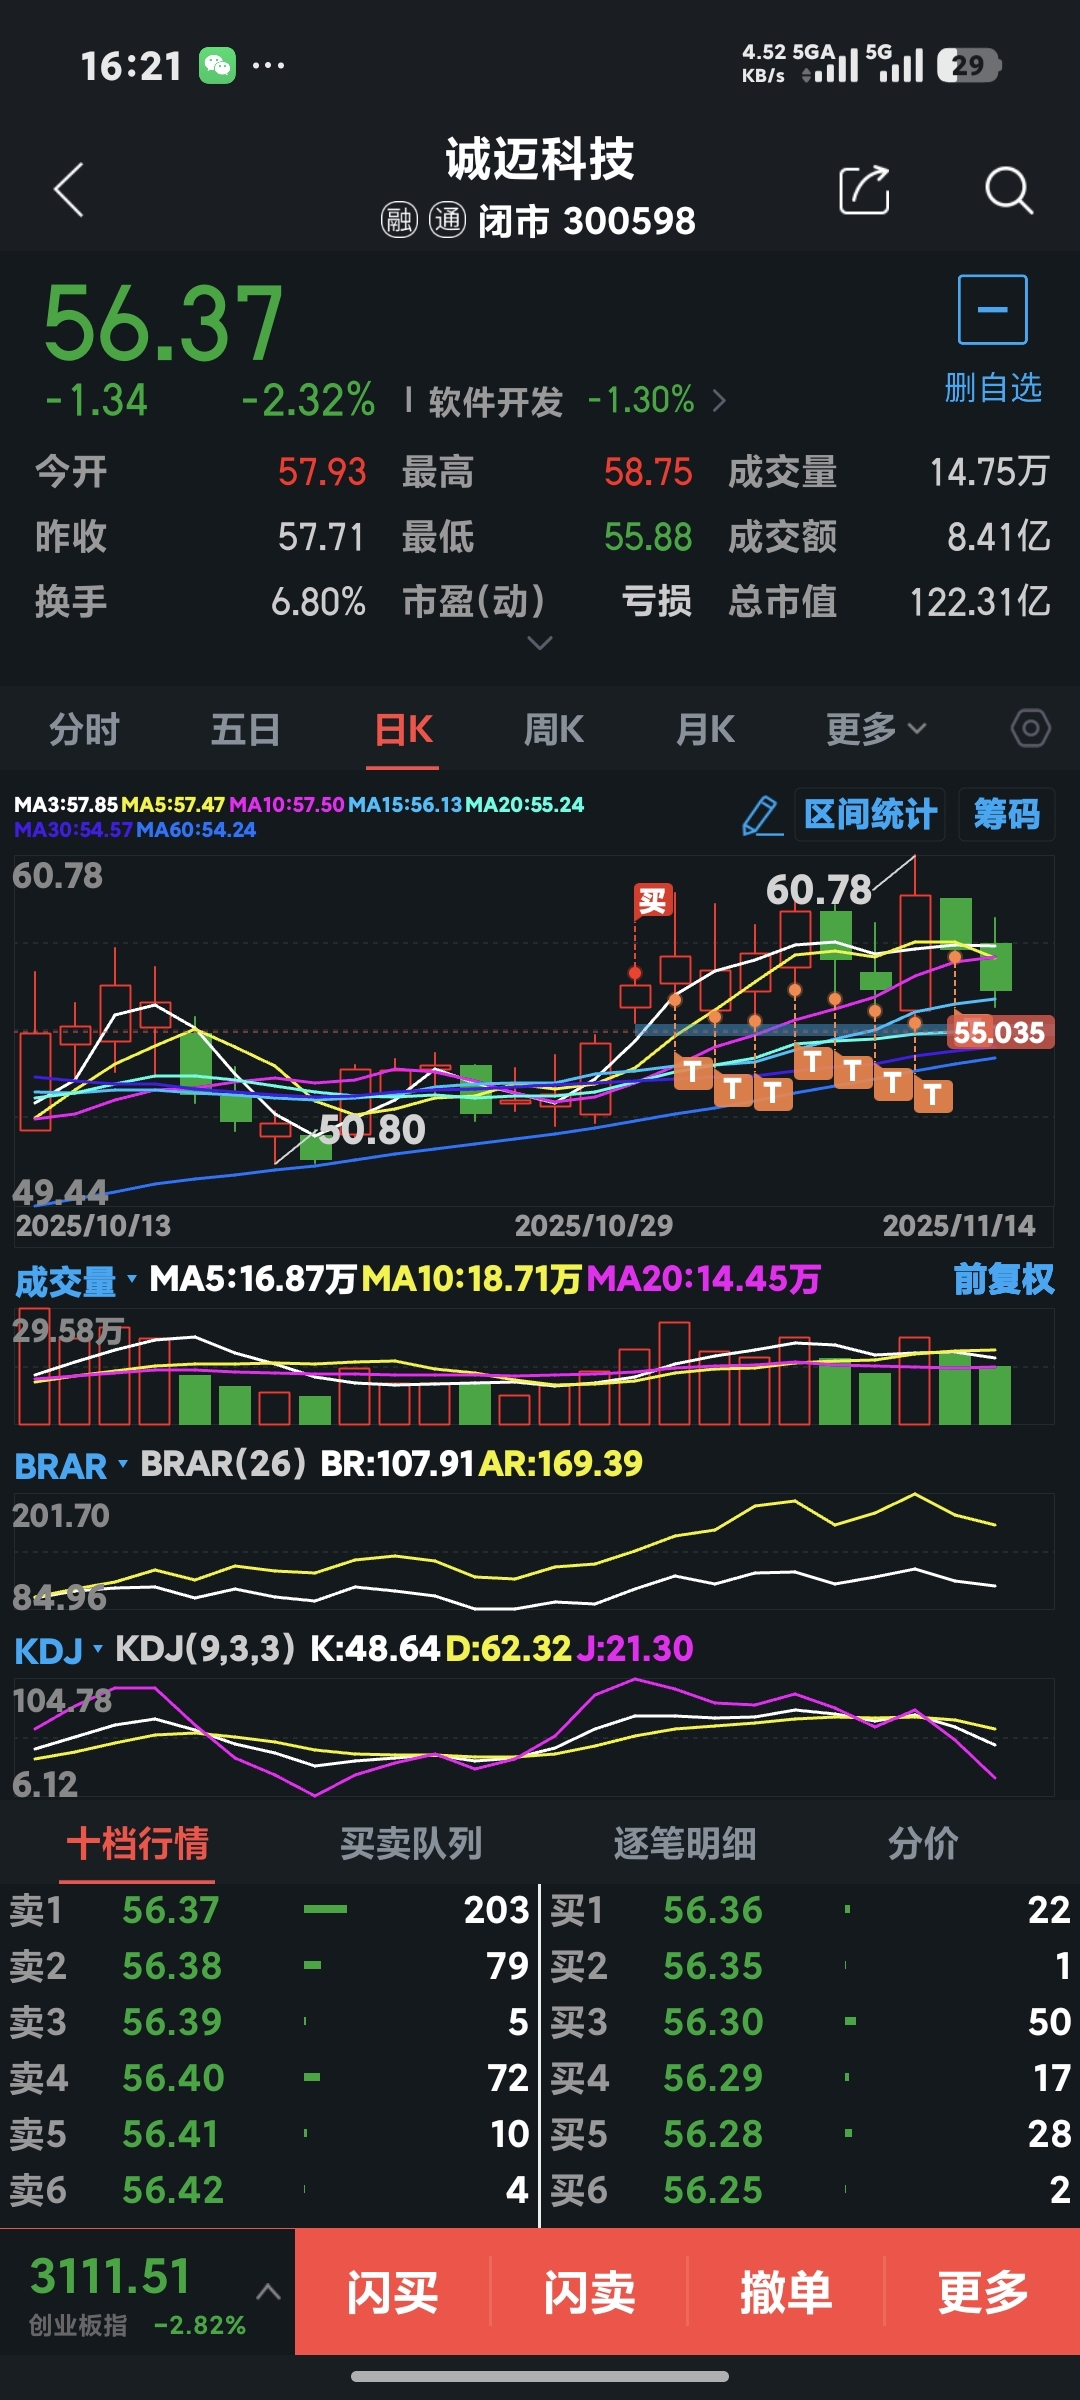Viewport: 1080px width, 2400px height.
Task: Select 买1 price 56.36 row
Action: 811,1910
